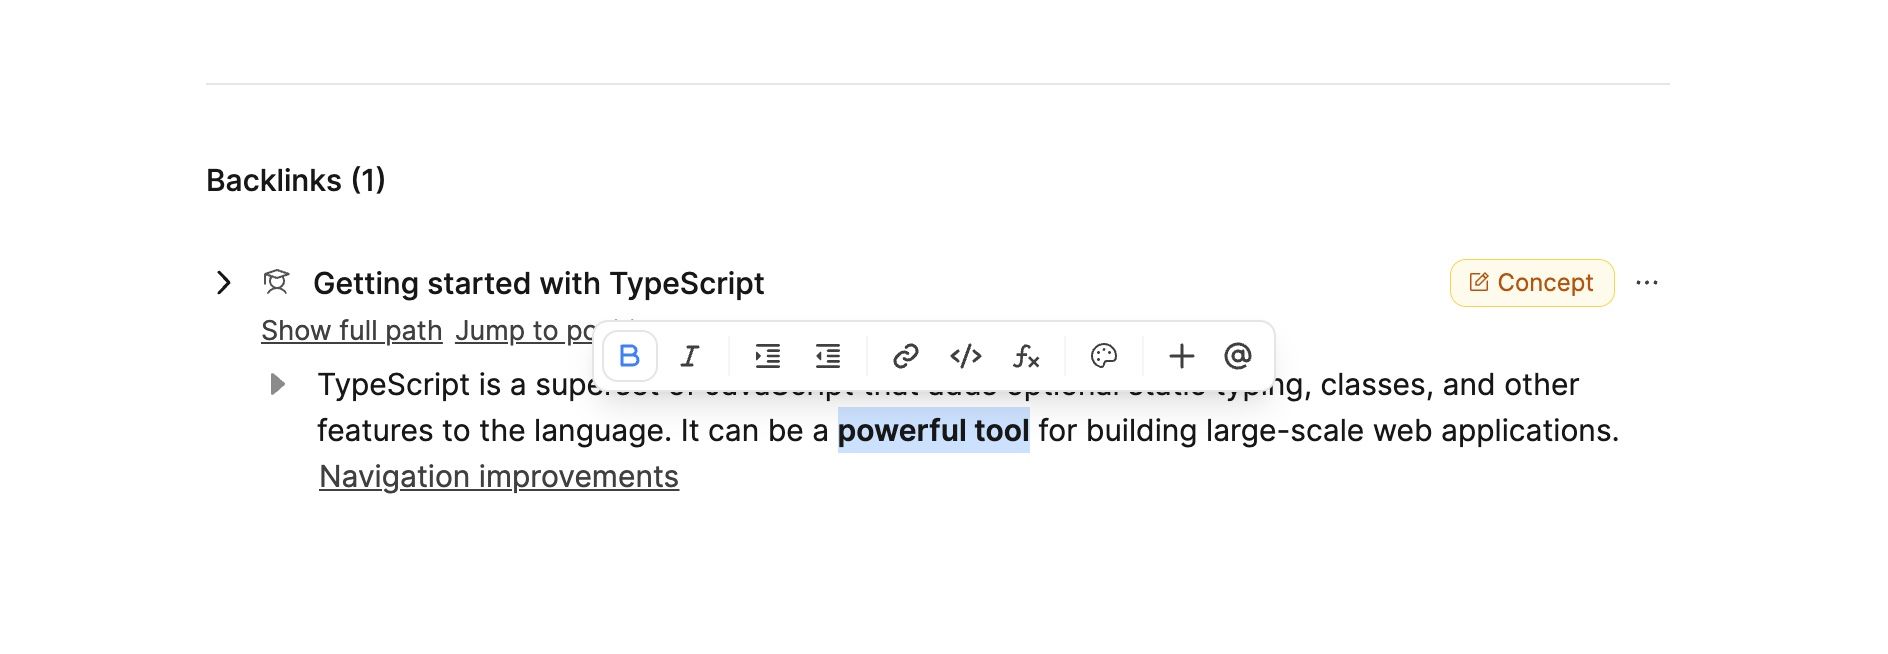This screenshot has width=1888, height=654.
Task: Click the decrease indent icon
Action: tap(828, 356)
